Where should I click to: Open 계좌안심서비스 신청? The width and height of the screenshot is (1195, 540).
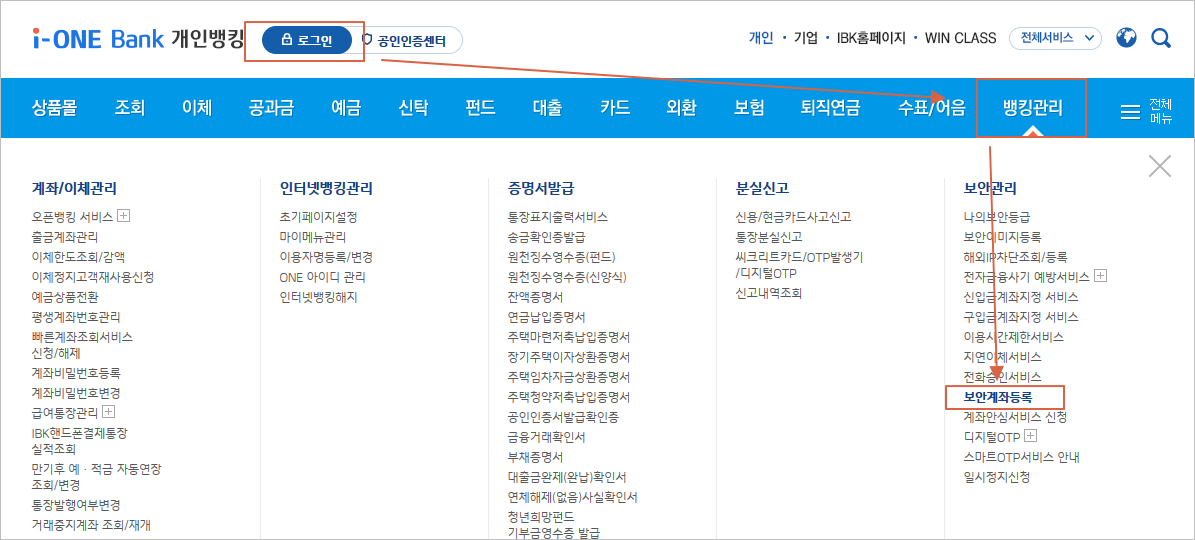pos(1015,417)
